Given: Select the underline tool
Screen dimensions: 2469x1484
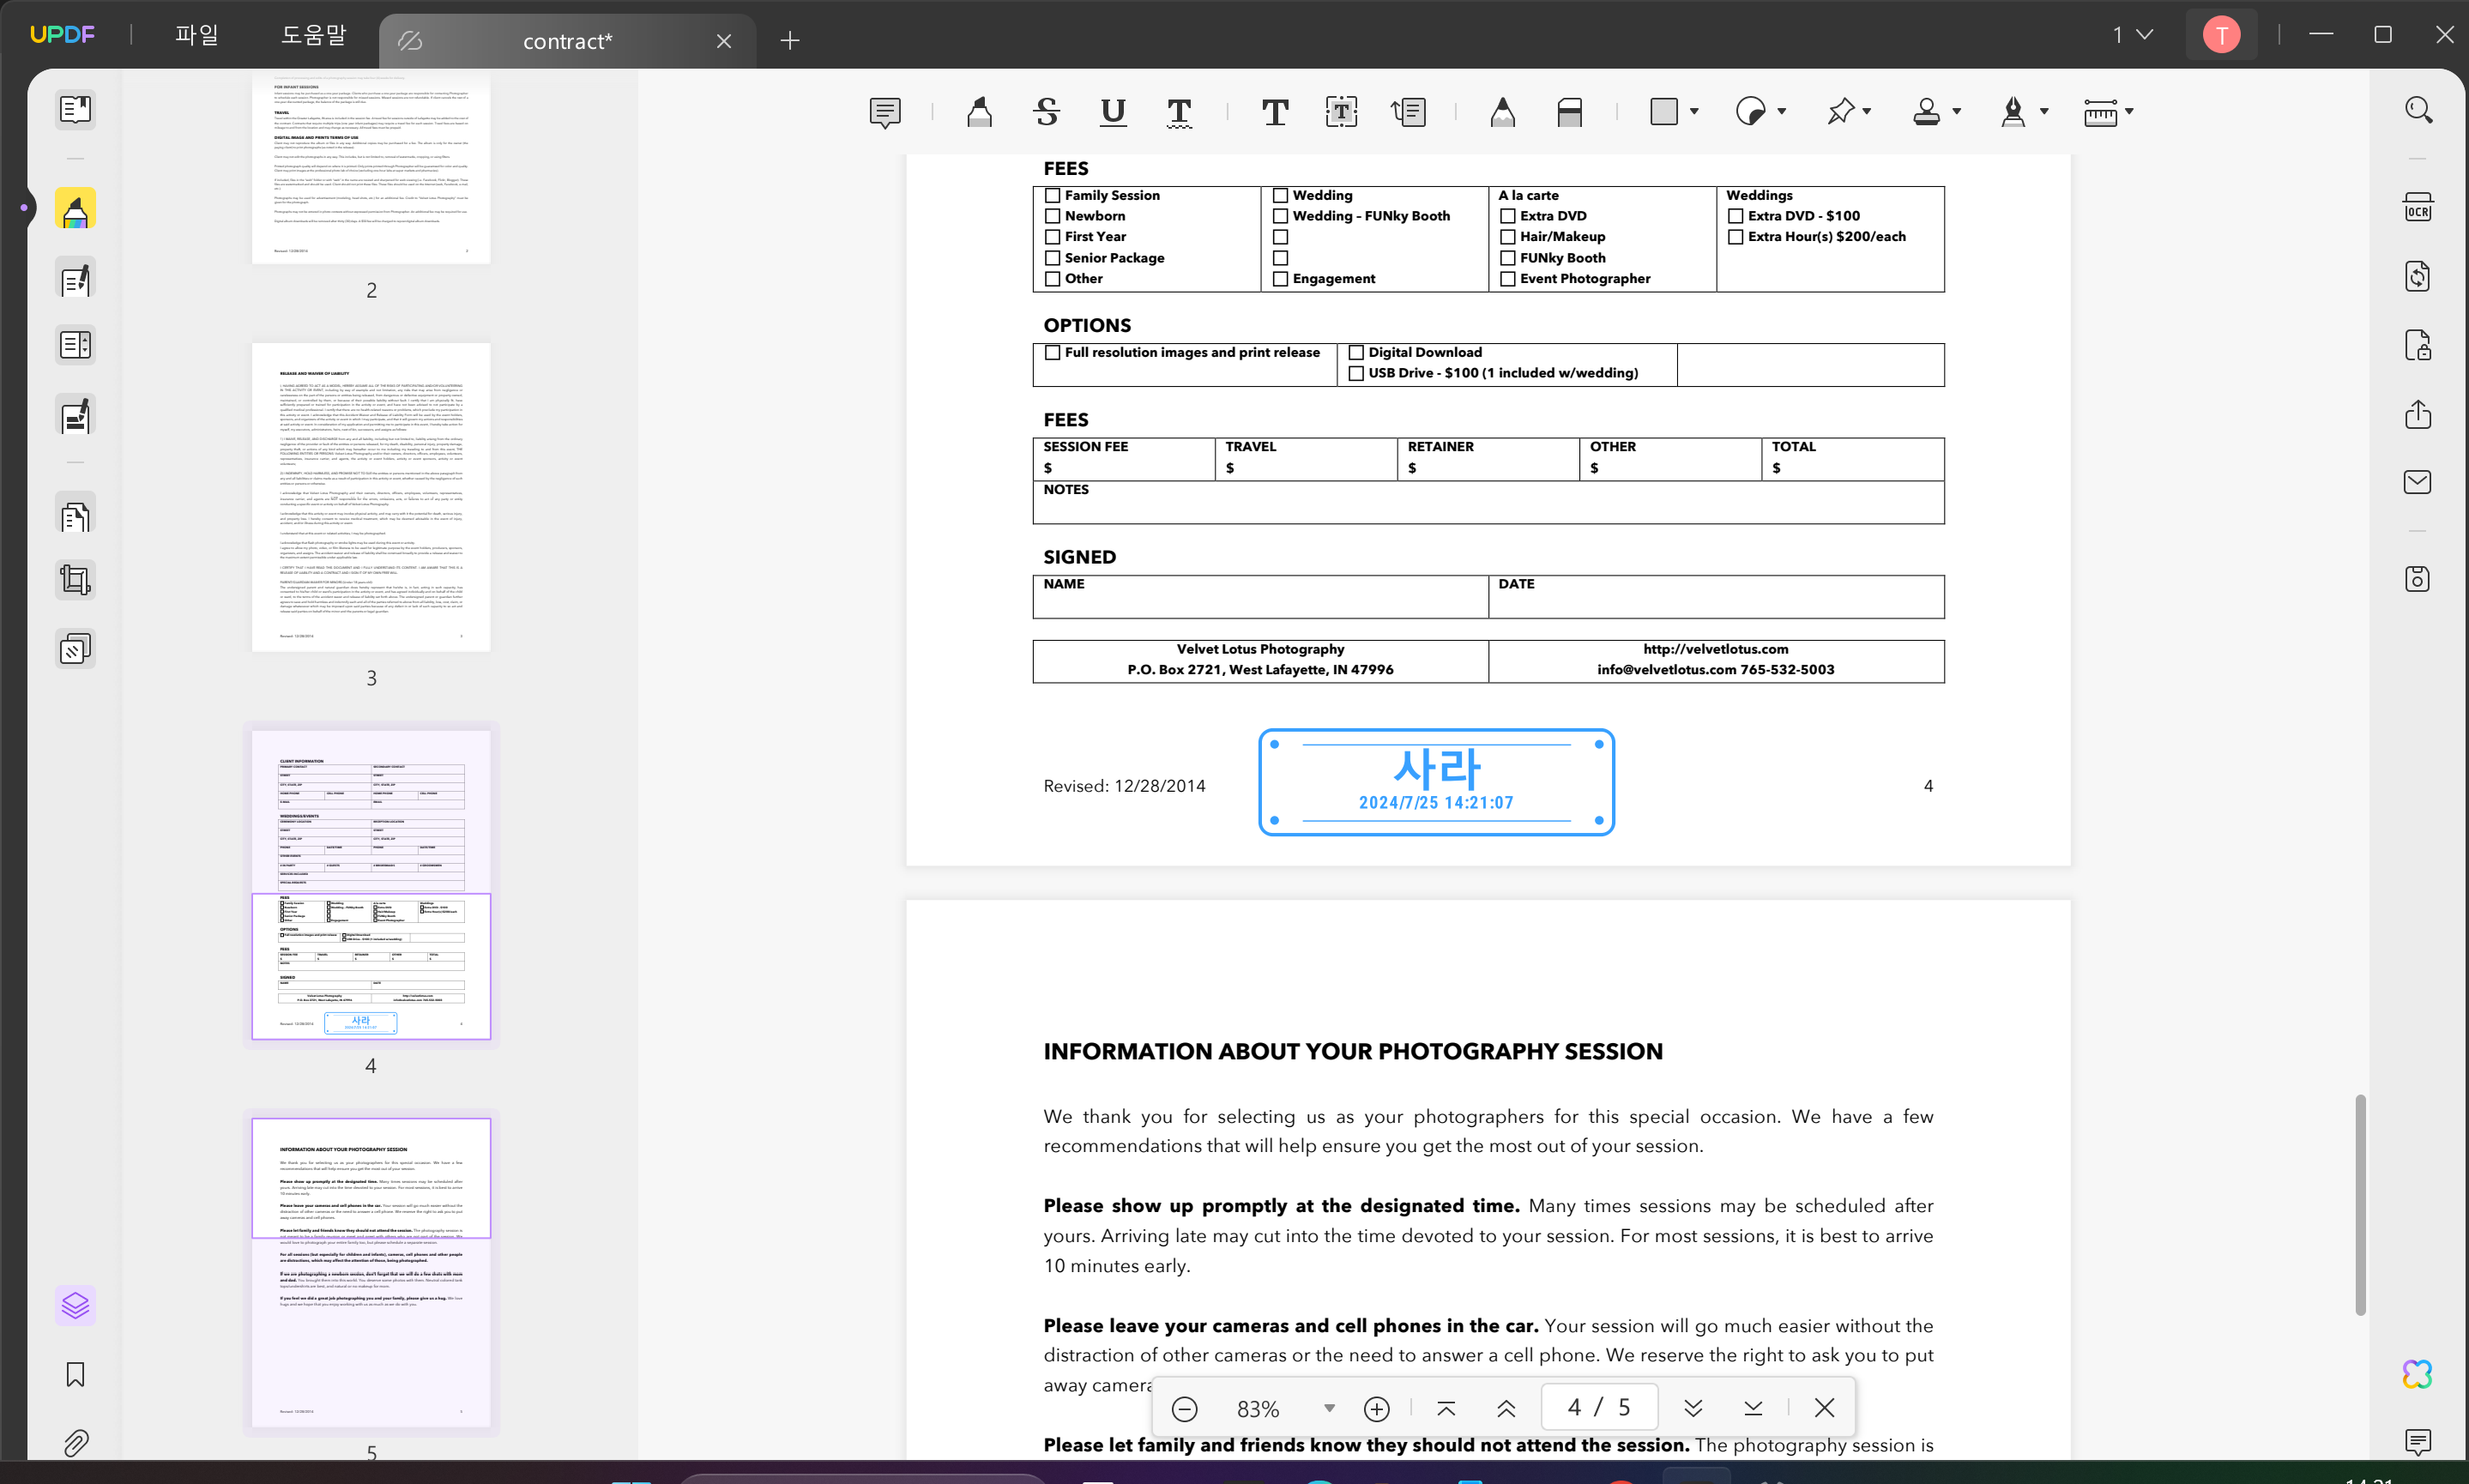Looking at the screenshot, I should pyautogui.click(x=1113, y=112).
